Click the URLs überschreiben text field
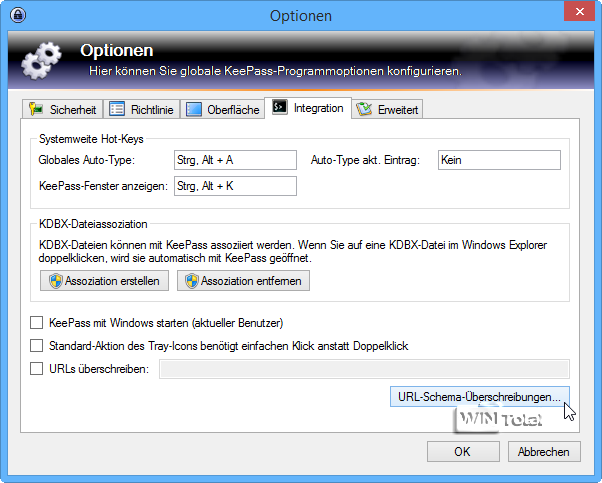Screen dimensions: 602x483 tap(364, 369)
